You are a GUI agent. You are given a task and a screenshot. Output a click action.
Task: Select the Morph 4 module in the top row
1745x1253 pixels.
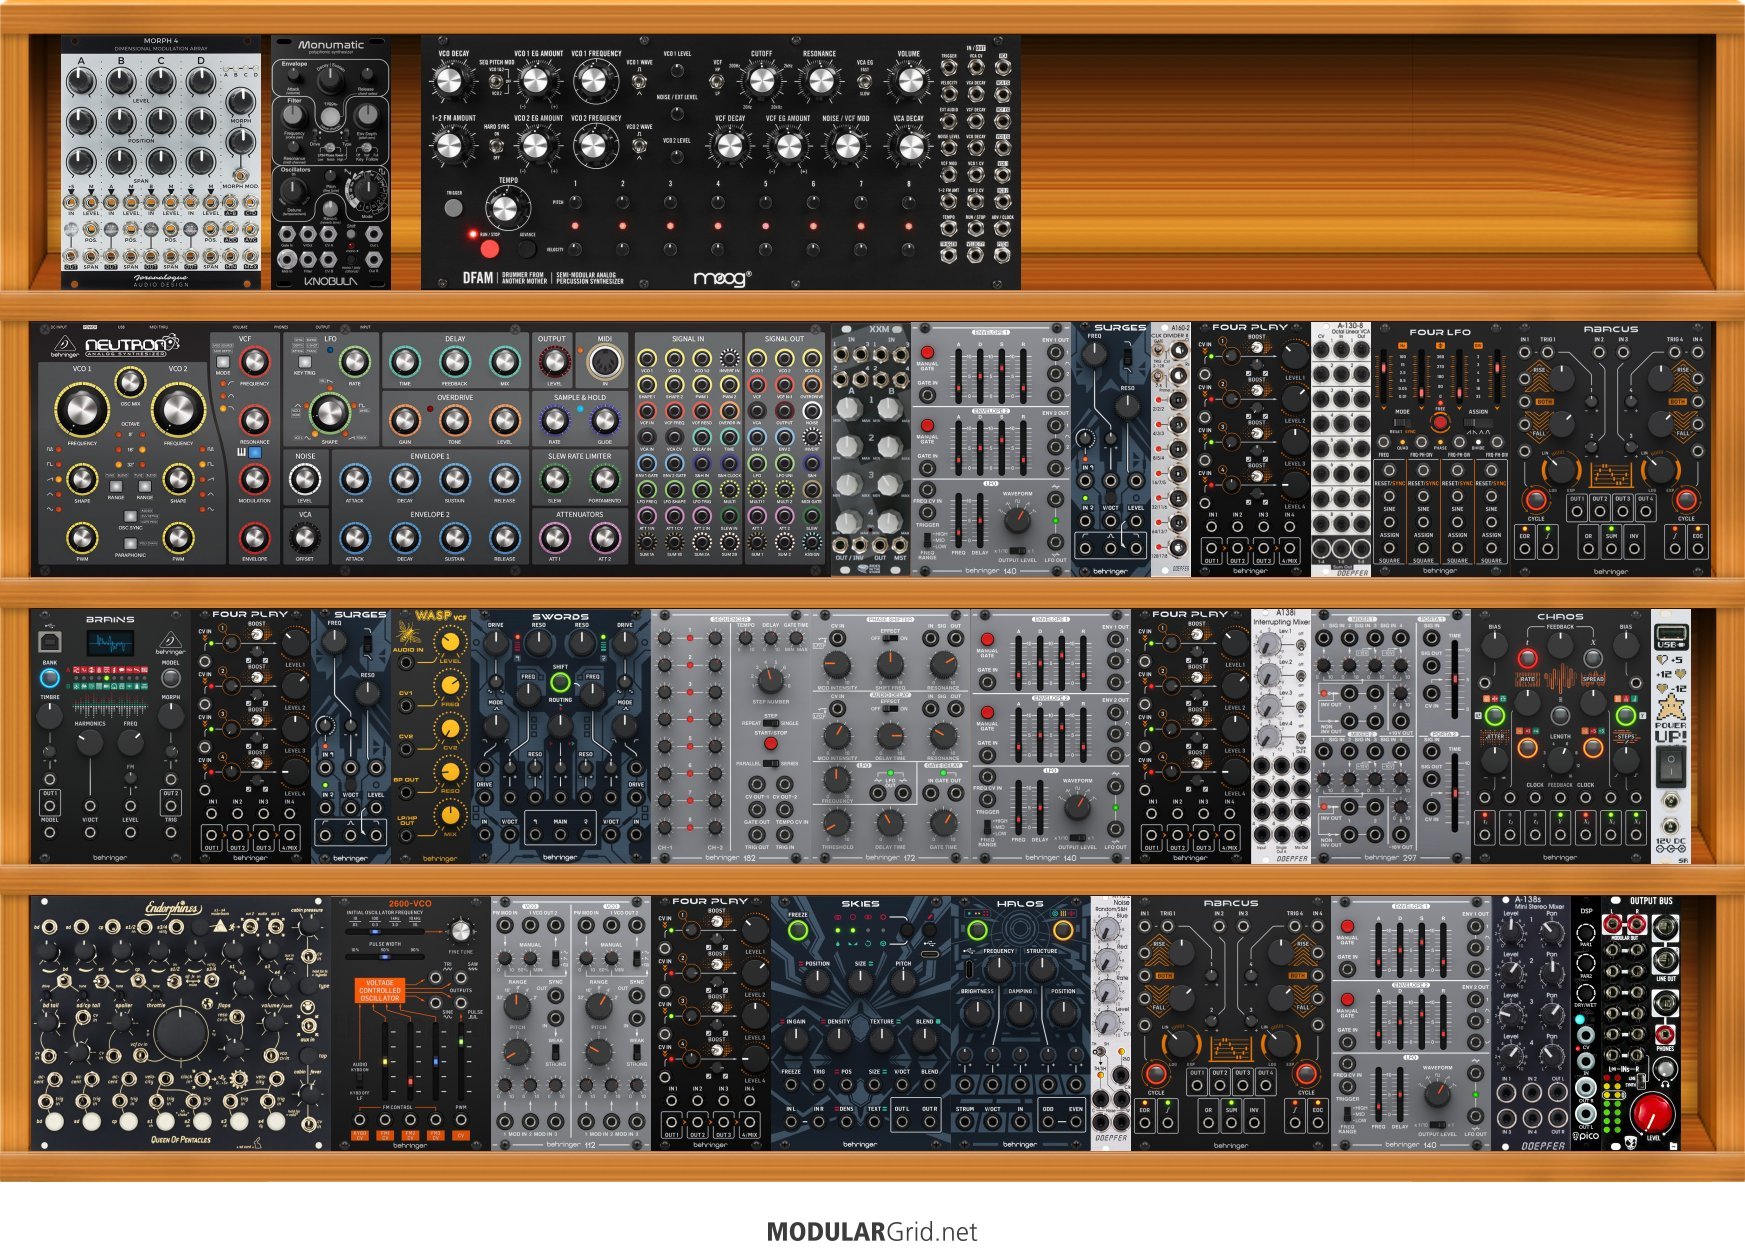coord(161,162)
